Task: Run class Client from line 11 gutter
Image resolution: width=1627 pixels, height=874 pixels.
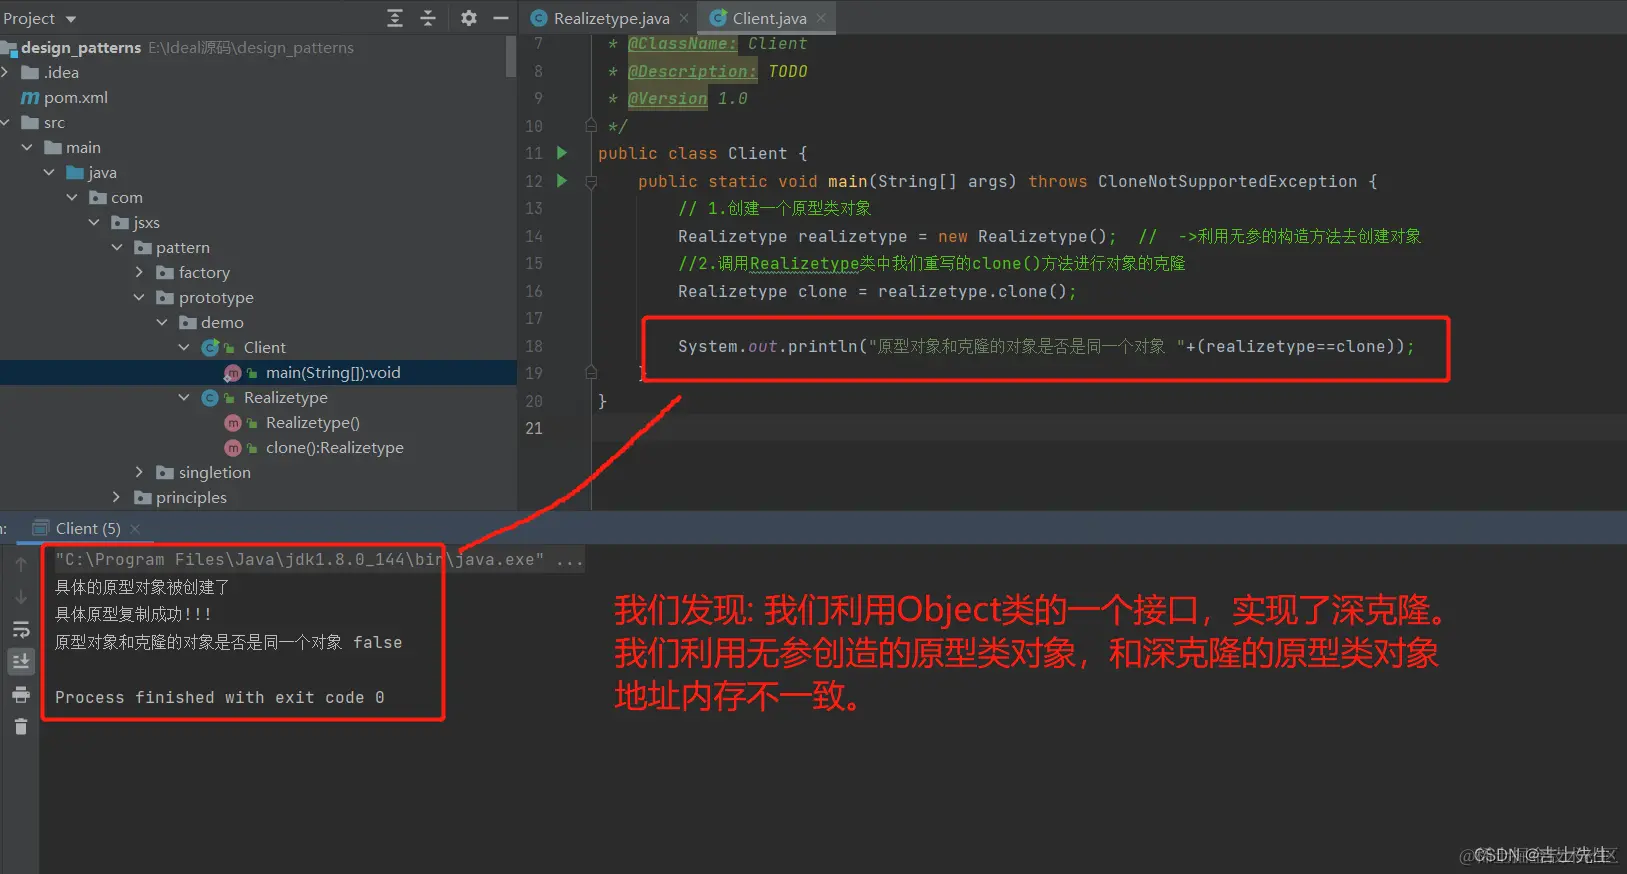Action: pyautogui.click(x=562, y=153)
